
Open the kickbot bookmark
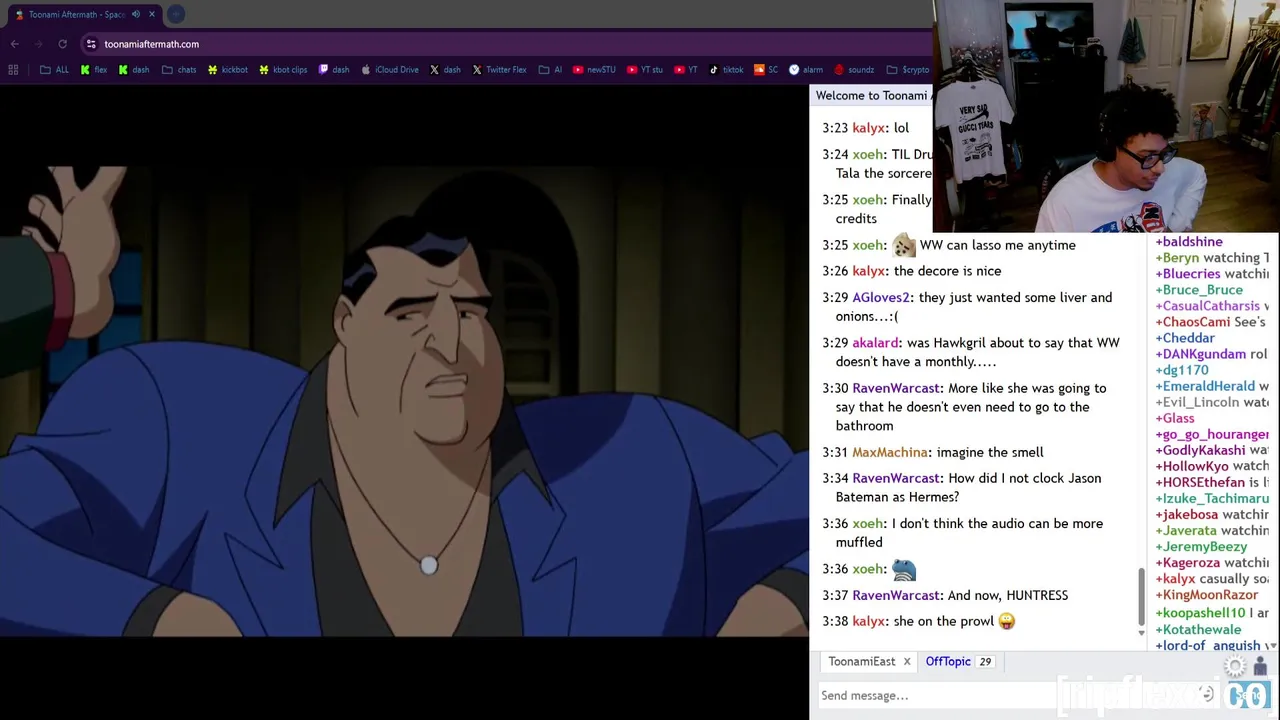click(227, 70)
